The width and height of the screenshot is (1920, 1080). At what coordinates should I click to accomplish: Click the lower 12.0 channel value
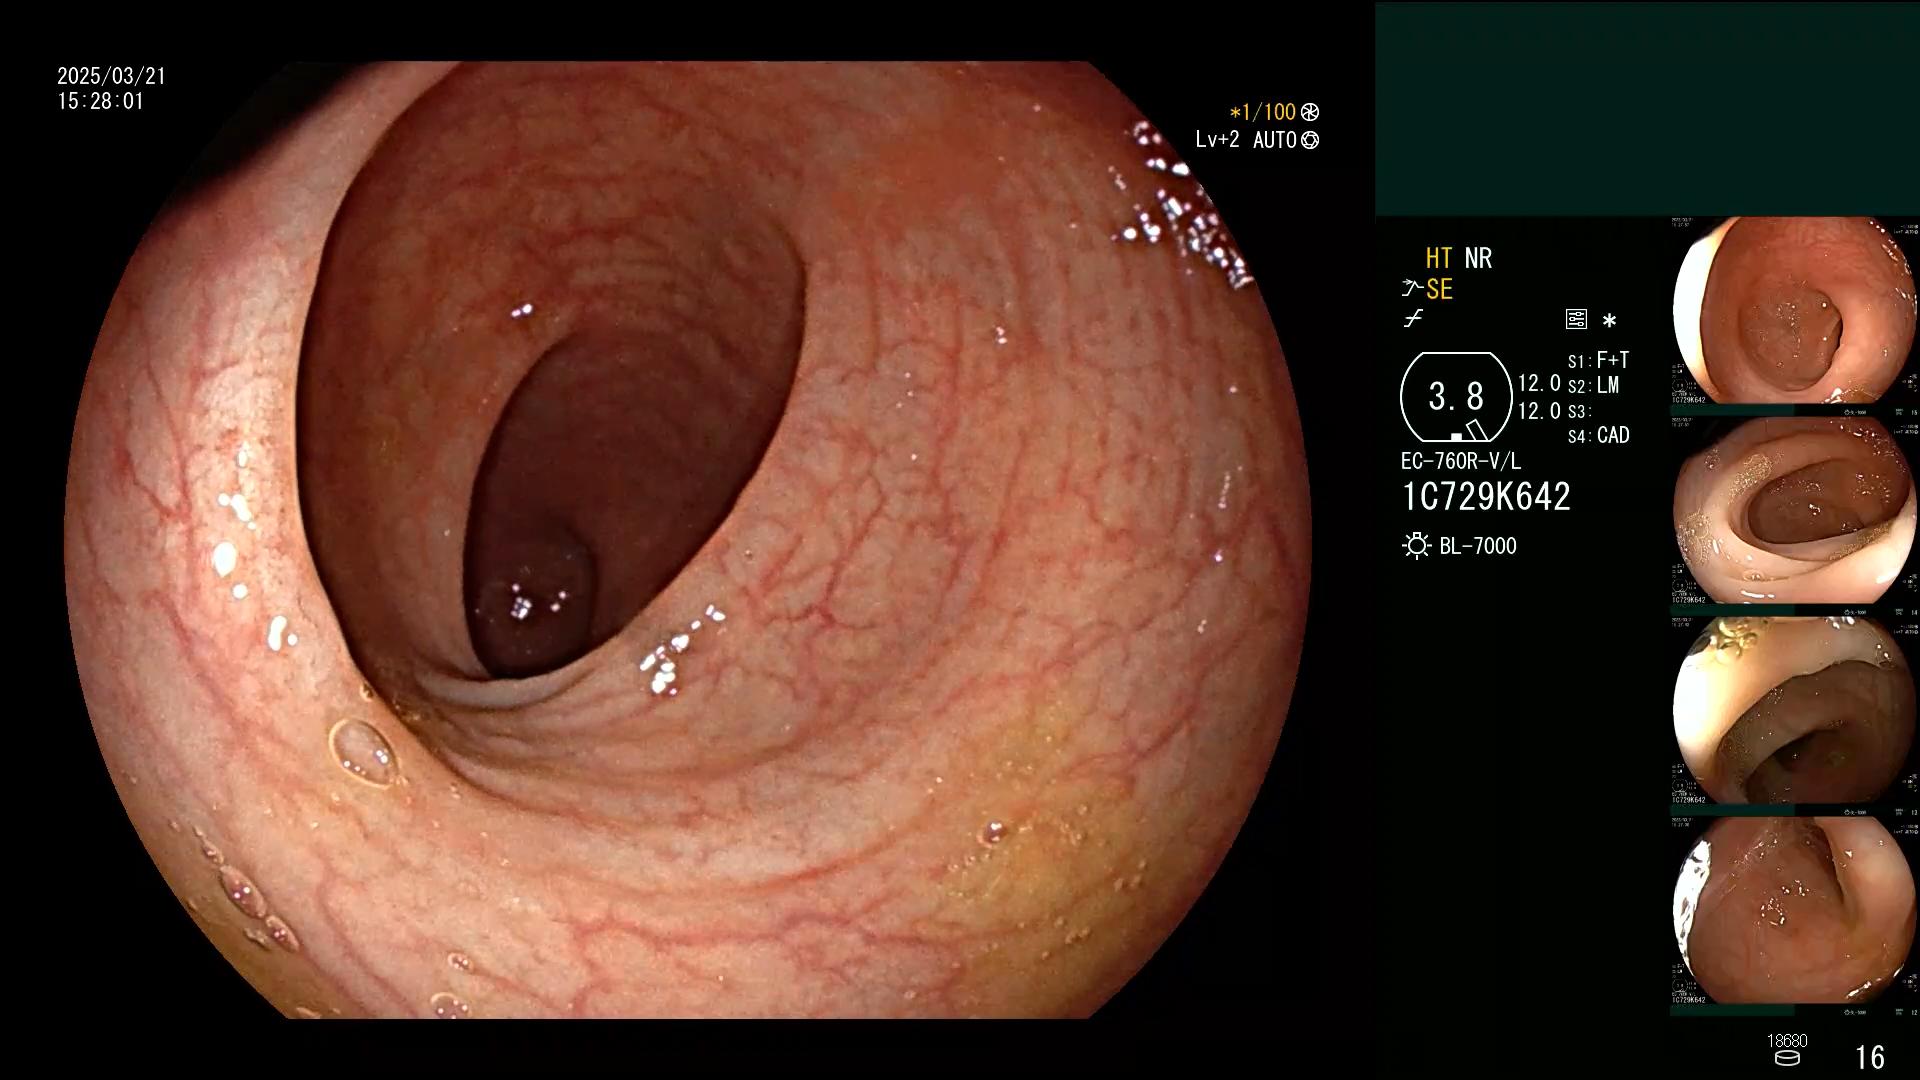click(1539, 411)
